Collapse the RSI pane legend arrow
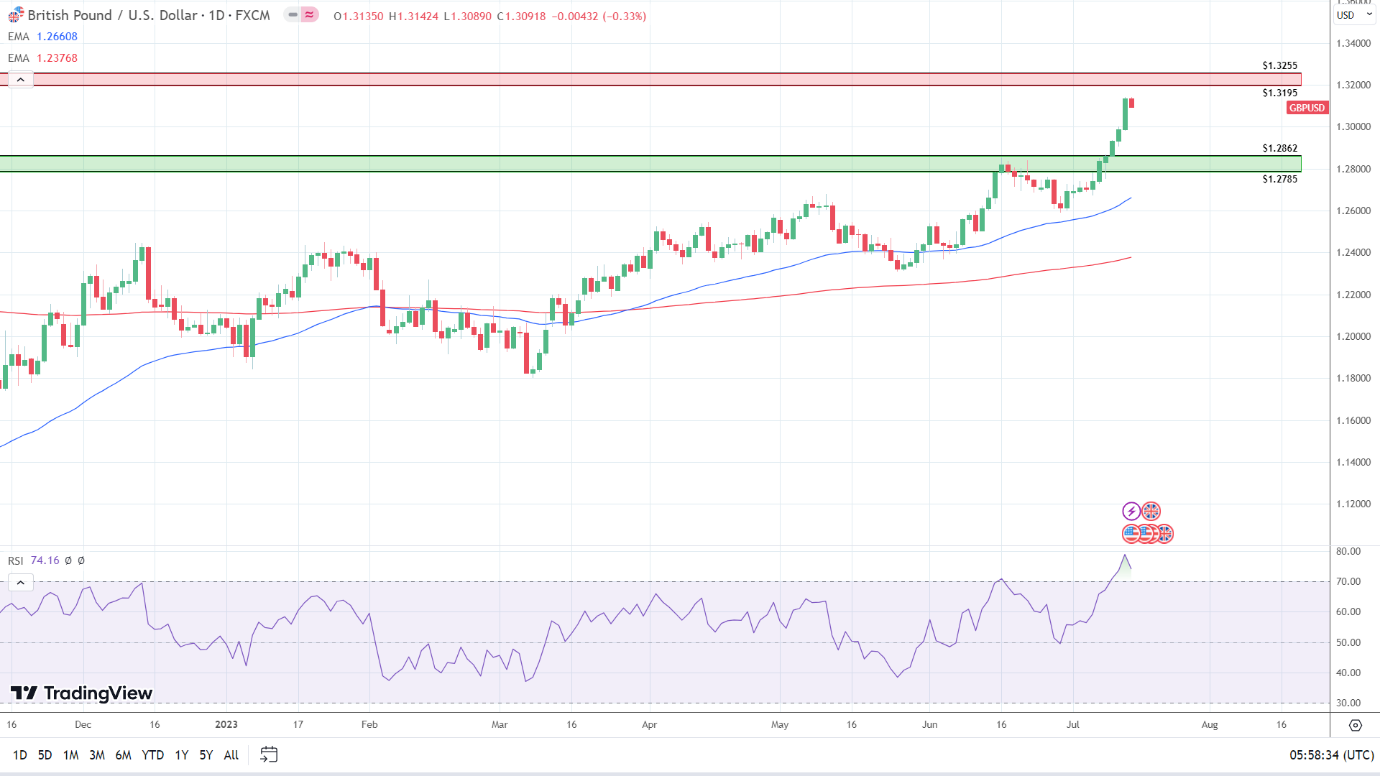This screenshot has height=776, width=1380. 20,582
